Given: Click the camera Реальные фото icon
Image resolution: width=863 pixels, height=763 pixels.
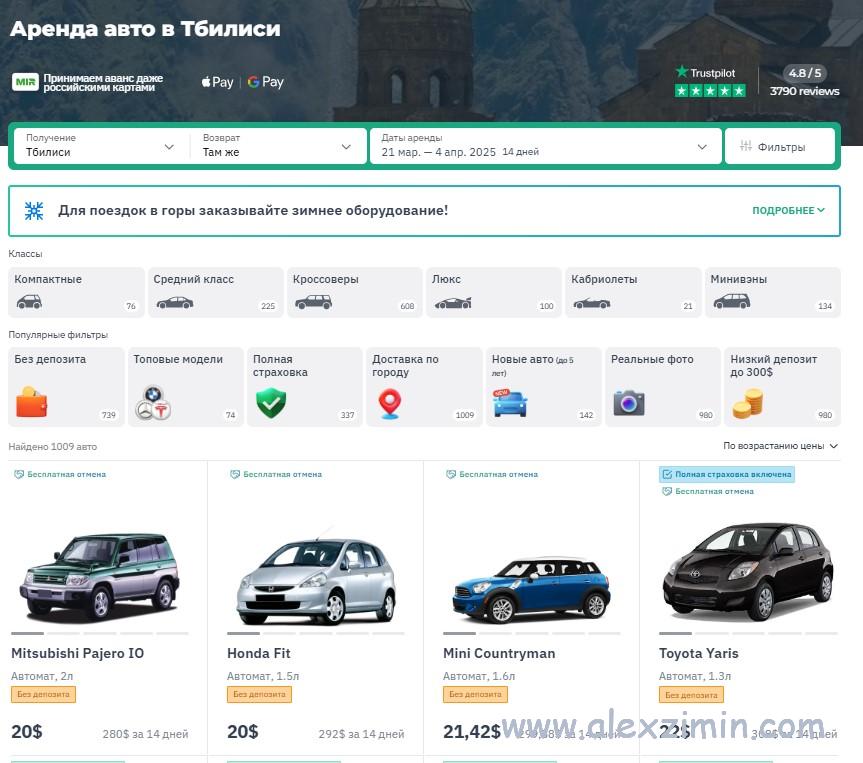Looking at the screenshot, I should point(629,403).
